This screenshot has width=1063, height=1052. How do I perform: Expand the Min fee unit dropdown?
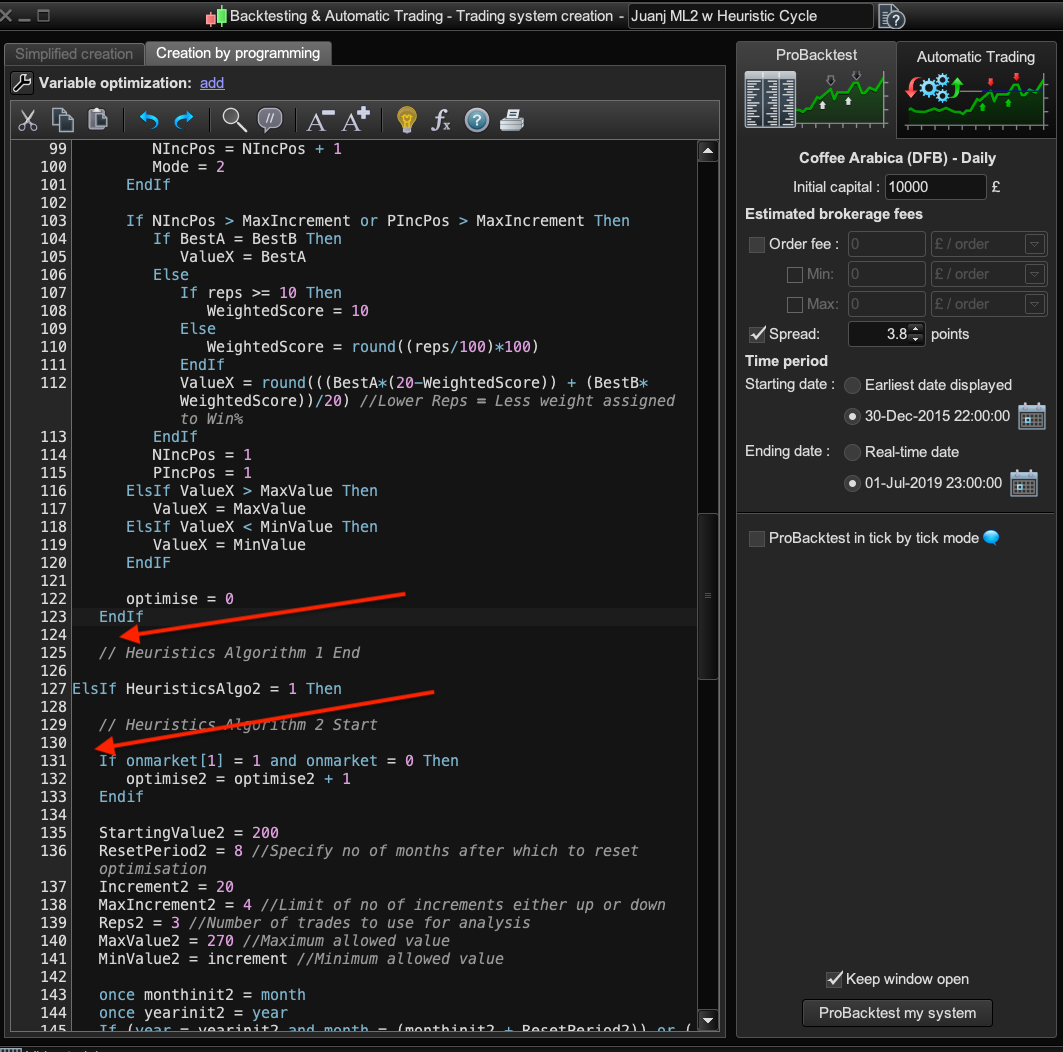click(x=1033, y=275)
